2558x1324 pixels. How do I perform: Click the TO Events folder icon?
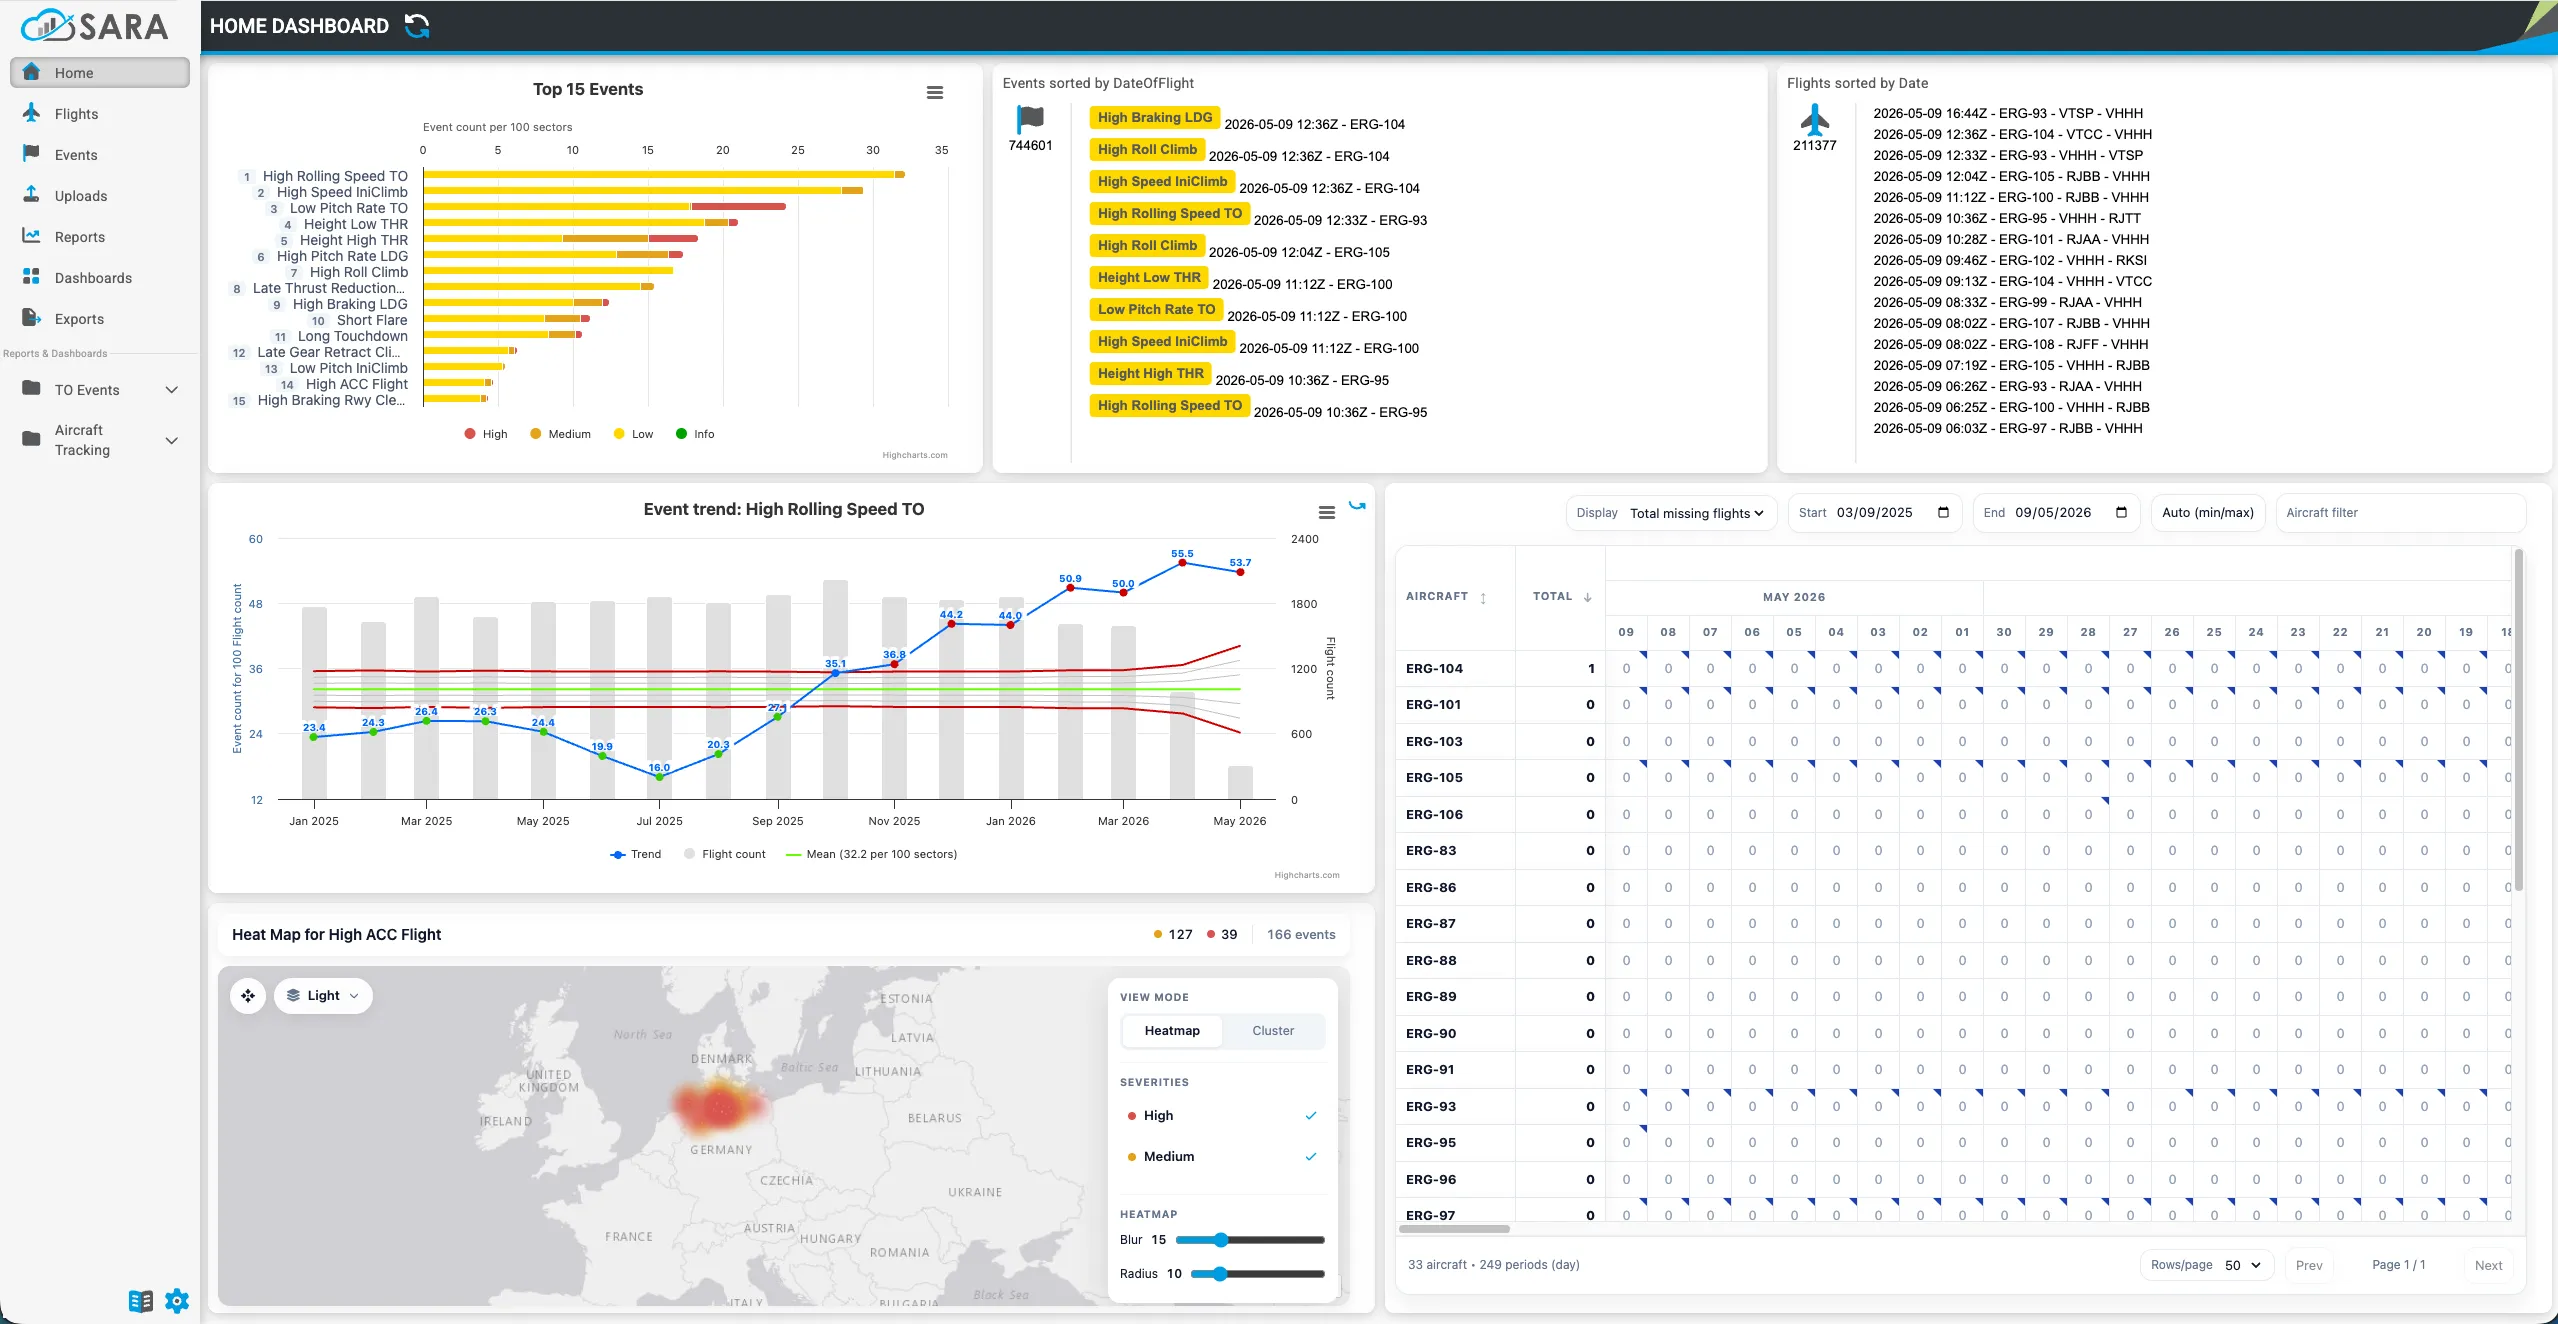point(32,389)
